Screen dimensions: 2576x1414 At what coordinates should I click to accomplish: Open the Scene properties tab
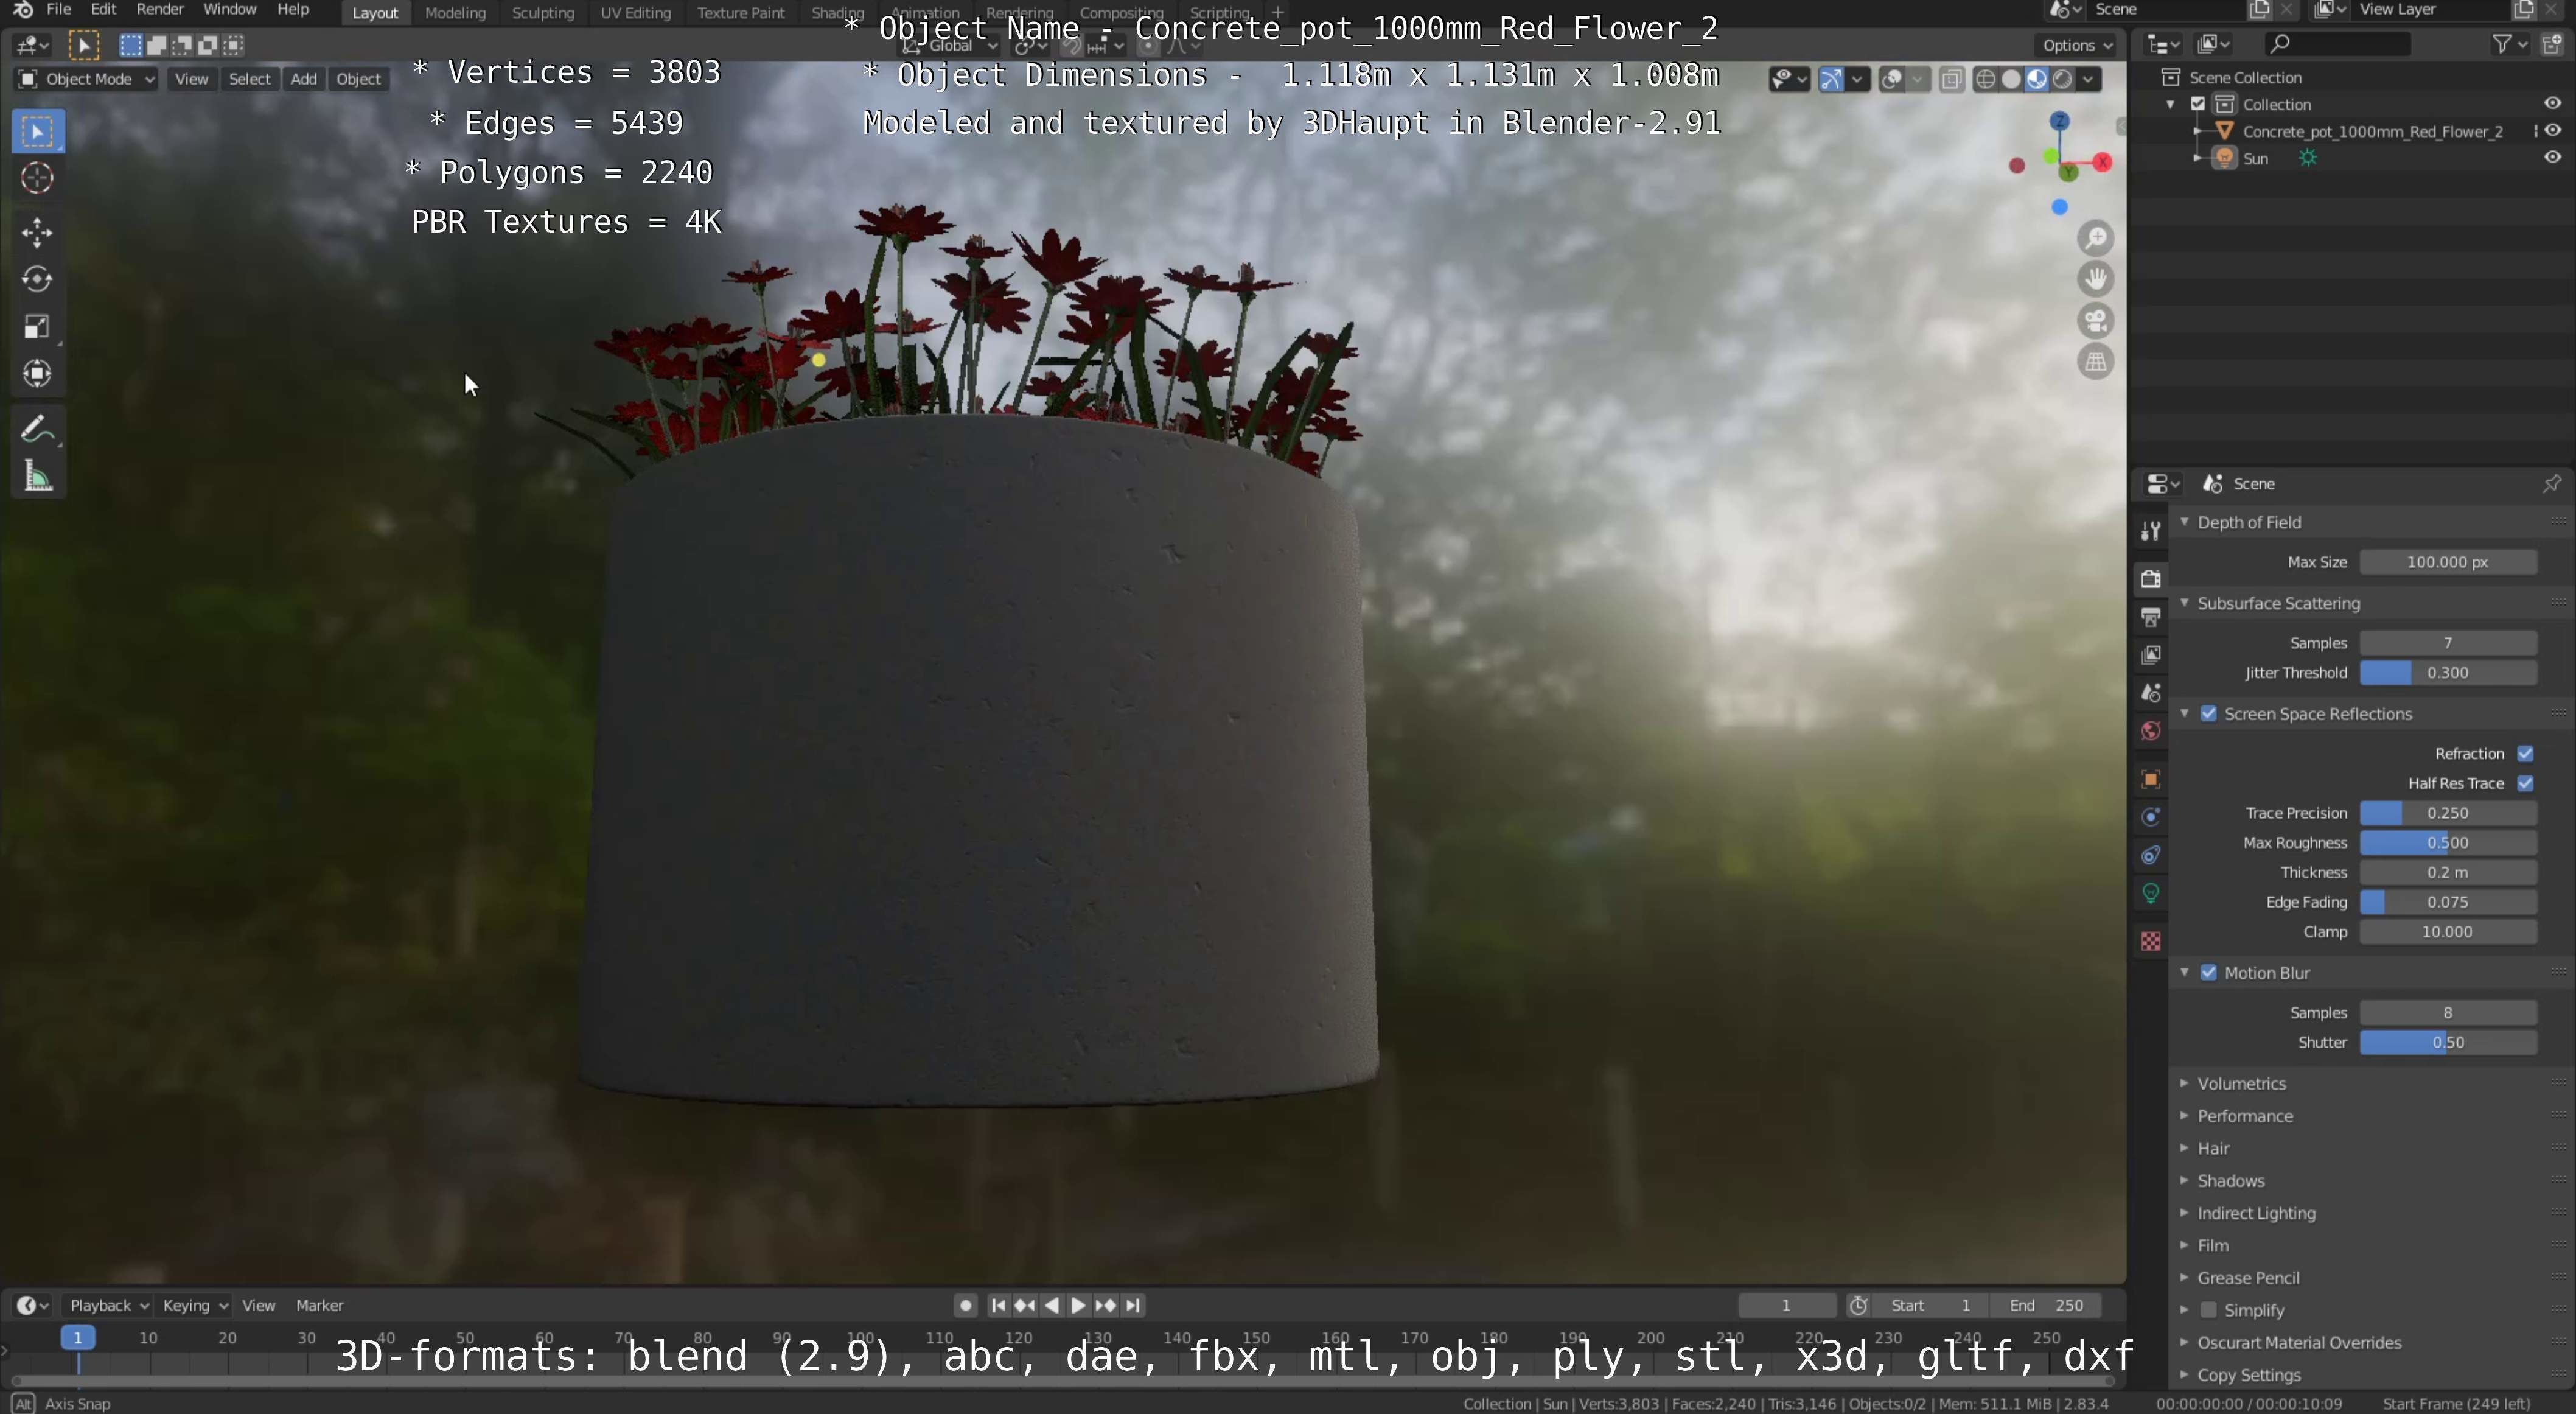(x=2150, y=693)
